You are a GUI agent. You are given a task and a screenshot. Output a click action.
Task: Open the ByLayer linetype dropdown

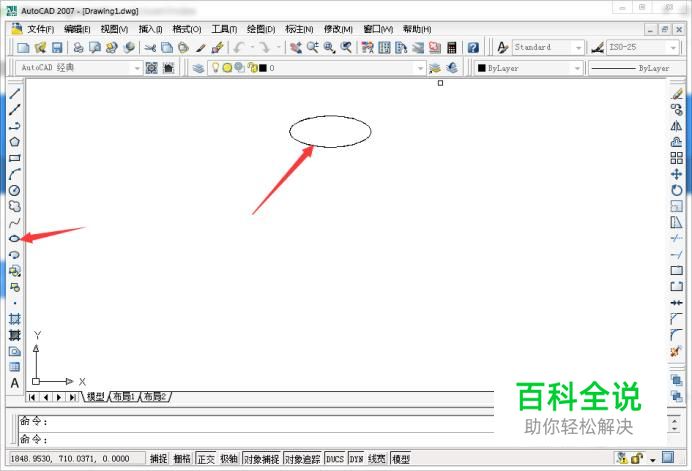637,68
